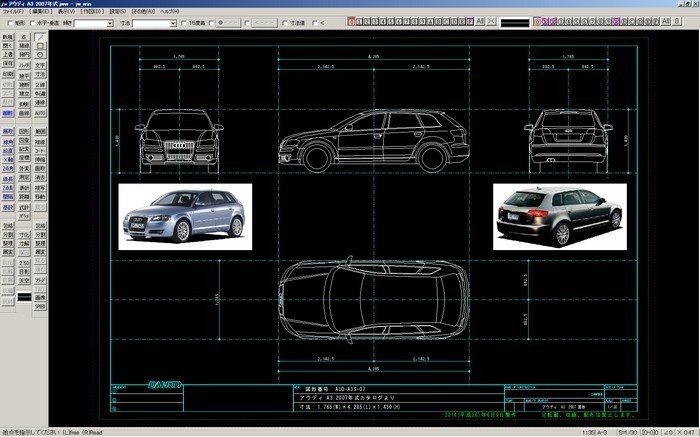Select the blue Audi front photo on canvas
The width and height of the screenshot is (700, 437).
pyautogui.click(x=185, y=217)
